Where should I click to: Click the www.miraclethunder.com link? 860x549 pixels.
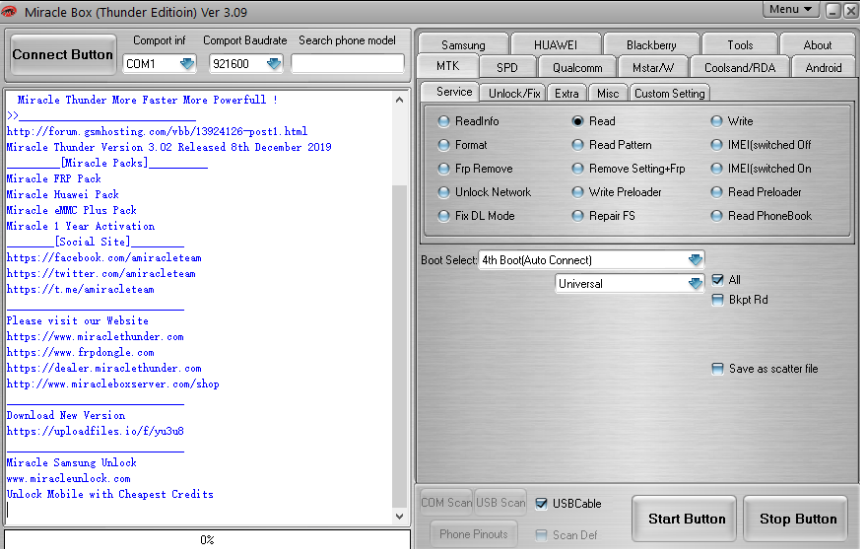[95, 336]
